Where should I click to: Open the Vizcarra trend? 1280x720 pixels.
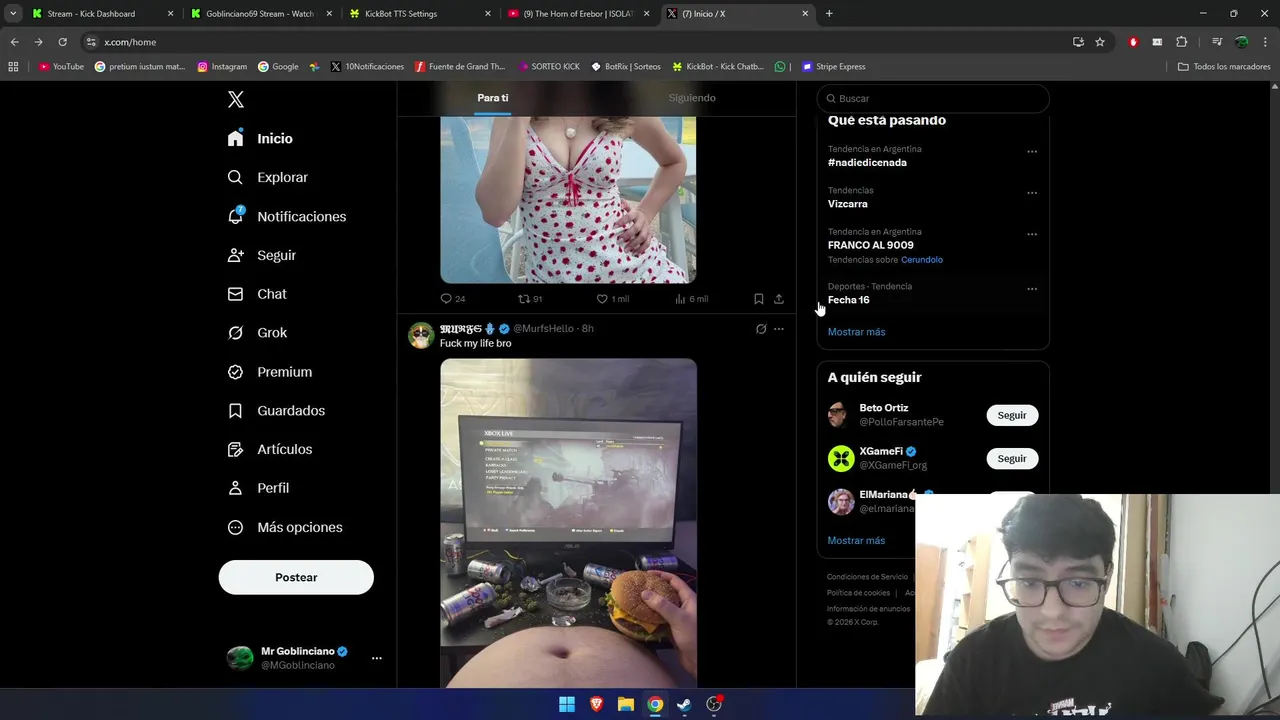pyautogui.click(x=848, y=204)
